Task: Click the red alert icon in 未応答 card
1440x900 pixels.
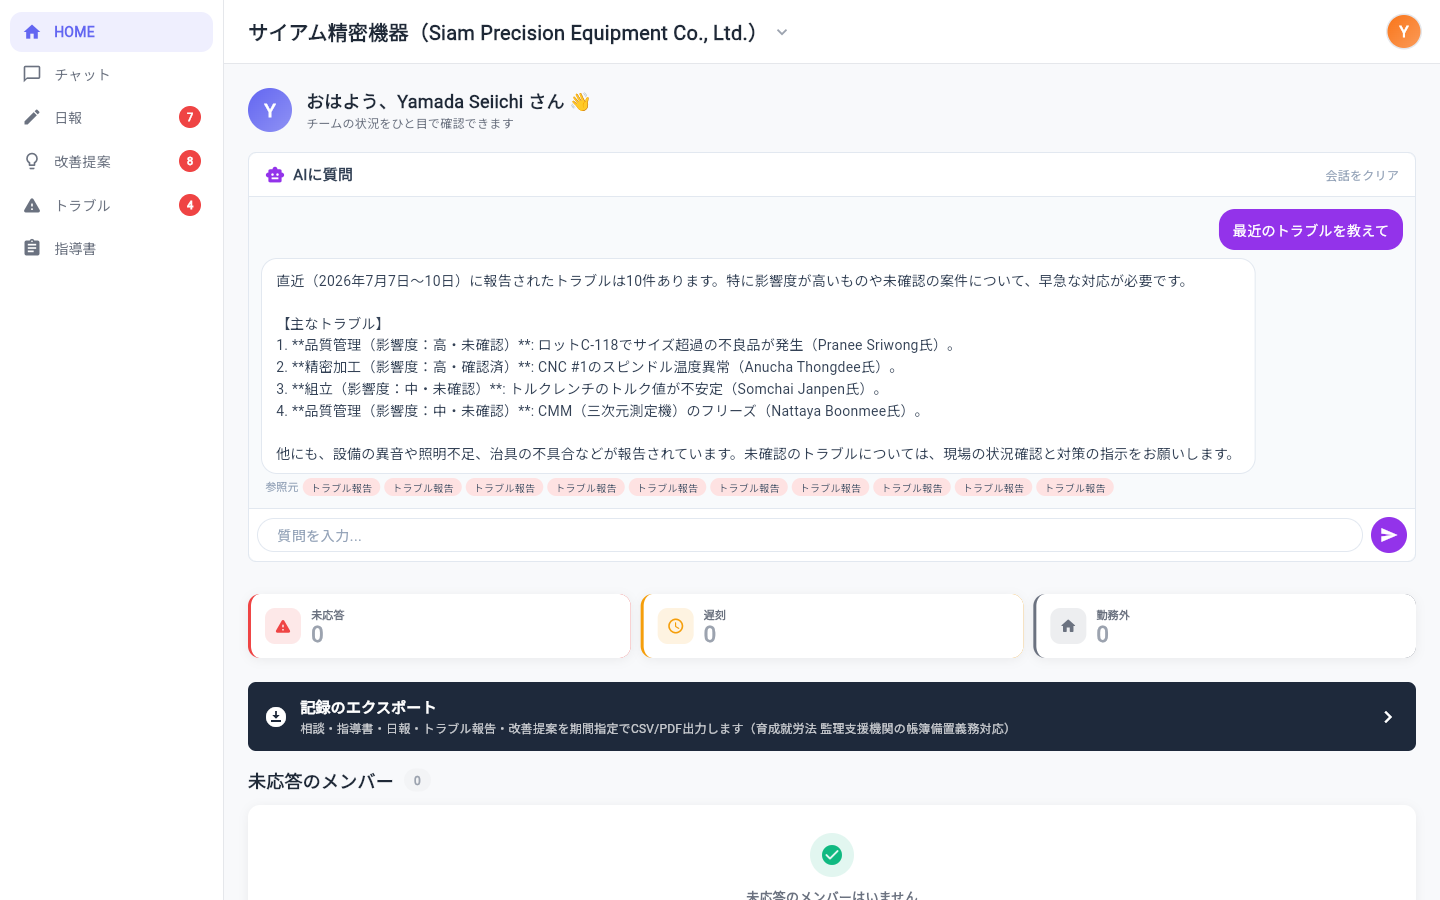Action: click(283, 626)
